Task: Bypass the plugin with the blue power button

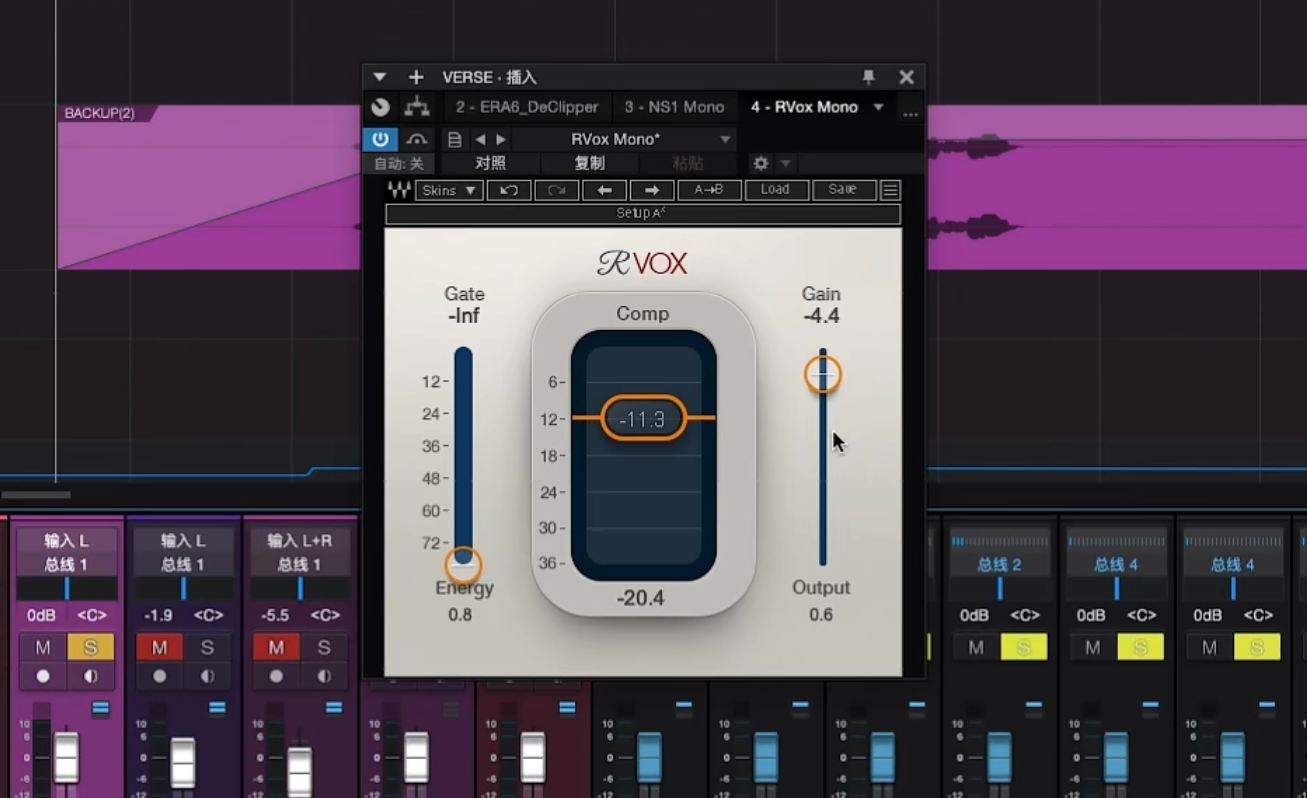Action: (x=380, y=139)
